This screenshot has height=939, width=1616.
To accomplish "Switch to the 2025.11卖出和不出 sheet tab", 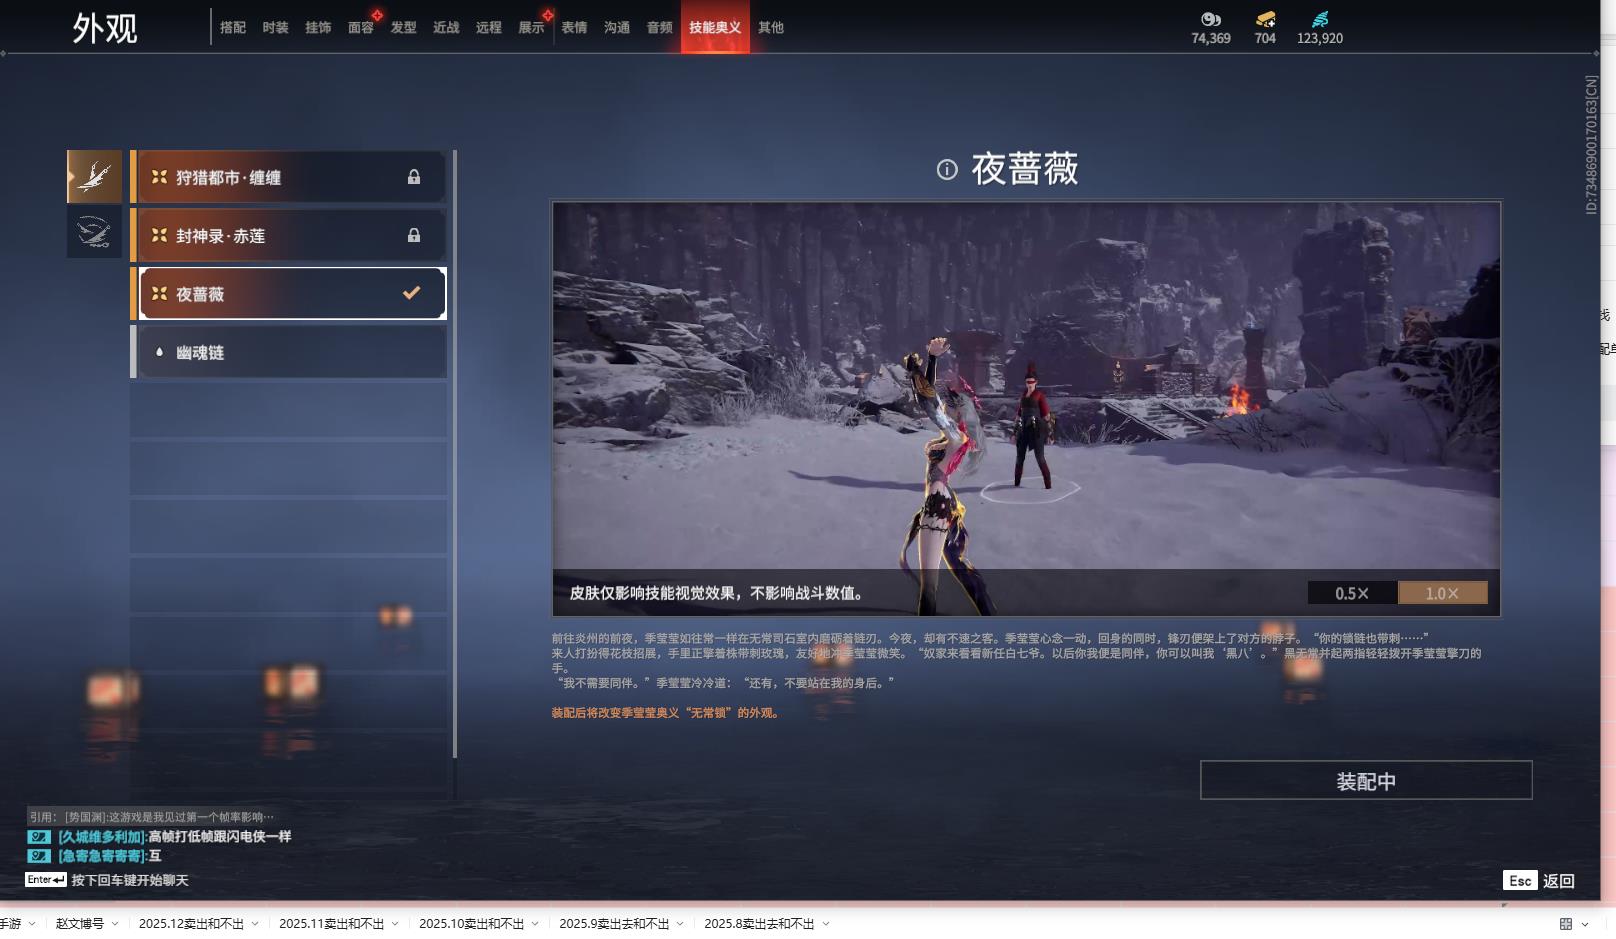I will [331, 924].
